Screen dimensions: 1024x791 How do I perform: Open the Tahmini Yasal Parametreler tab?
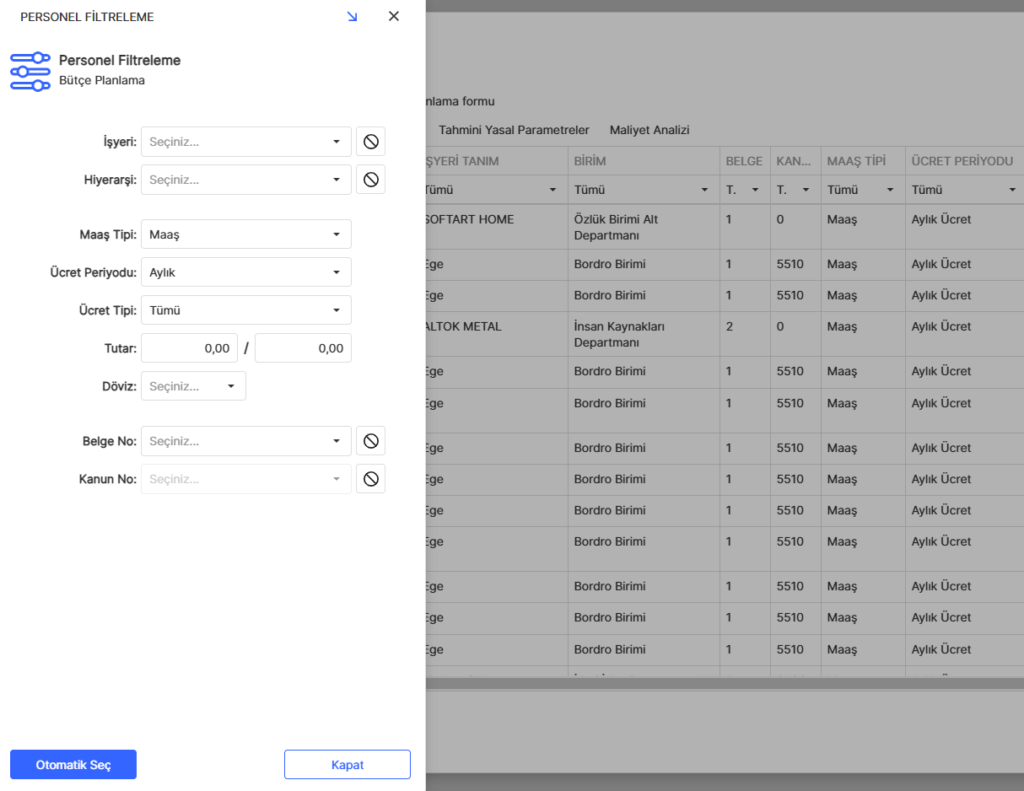pos(514,130)
